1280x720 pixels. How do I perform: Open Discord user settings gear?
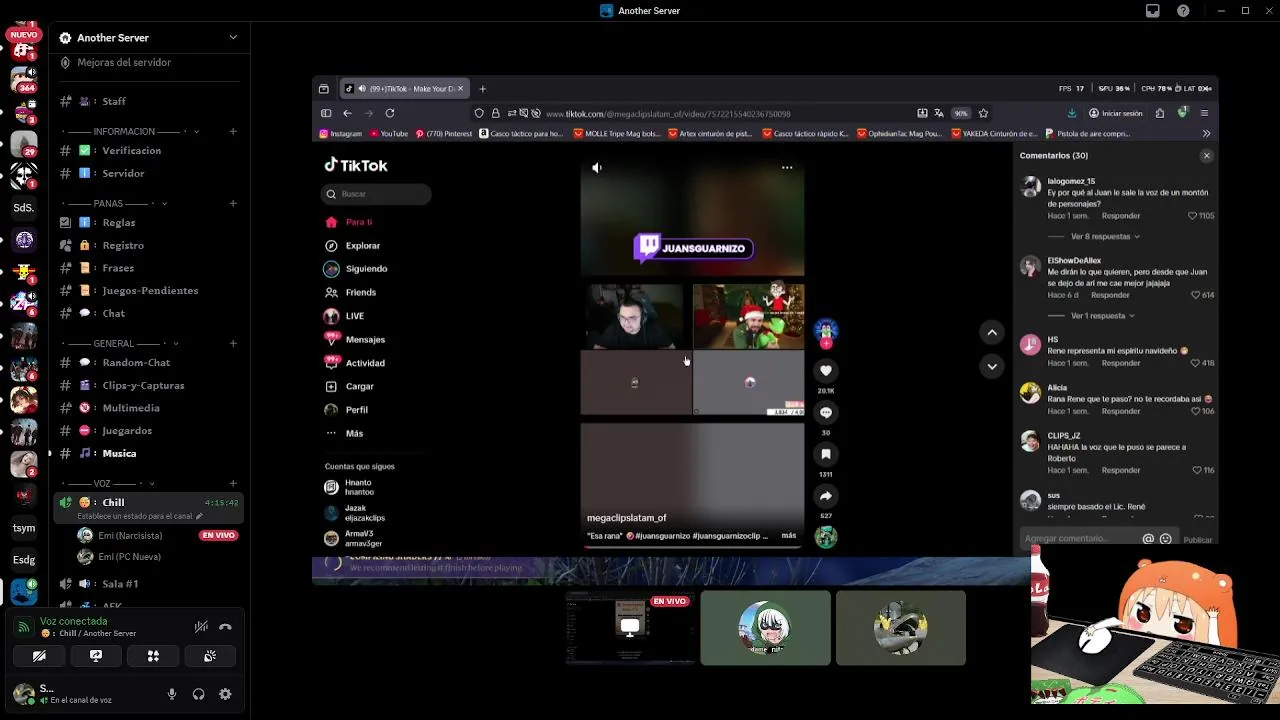pyautogui.click(x=225, y=694)
